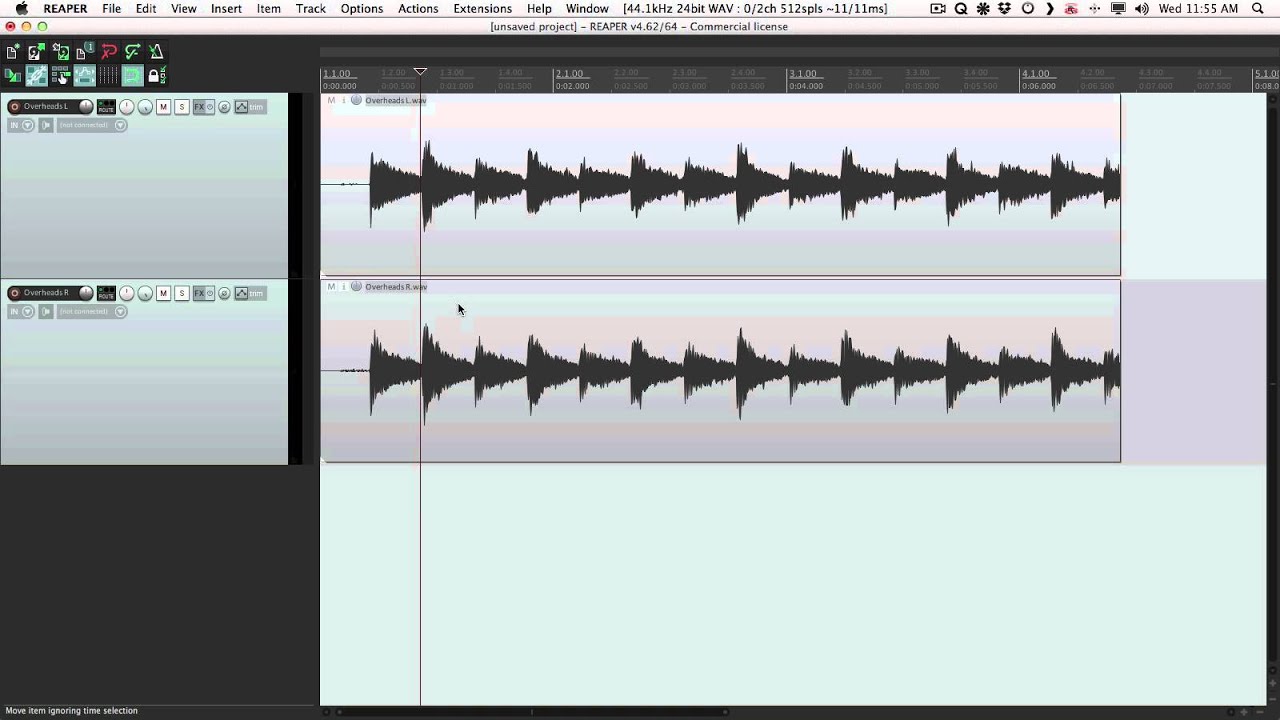
Task: Open Spotlight search in the macOS menu bar
Action: pyautogui.click(x=1258, y=8)
